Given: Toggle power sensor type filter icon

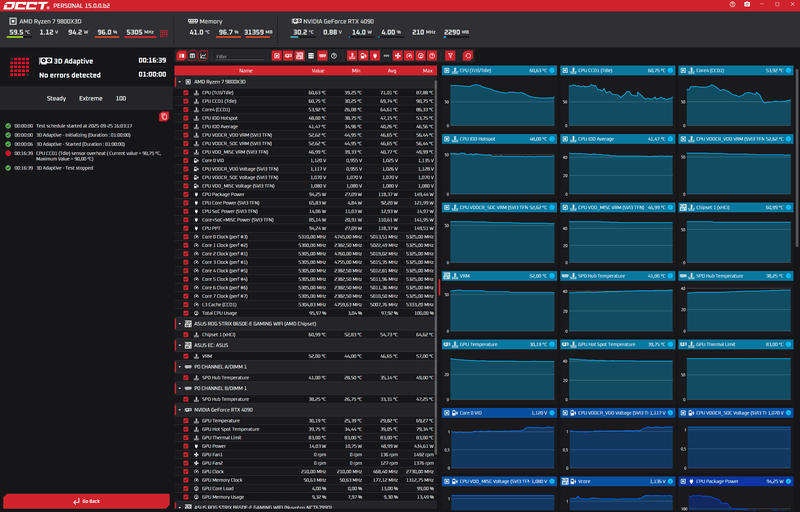Looking at the screenshot, I should (374, 56).
